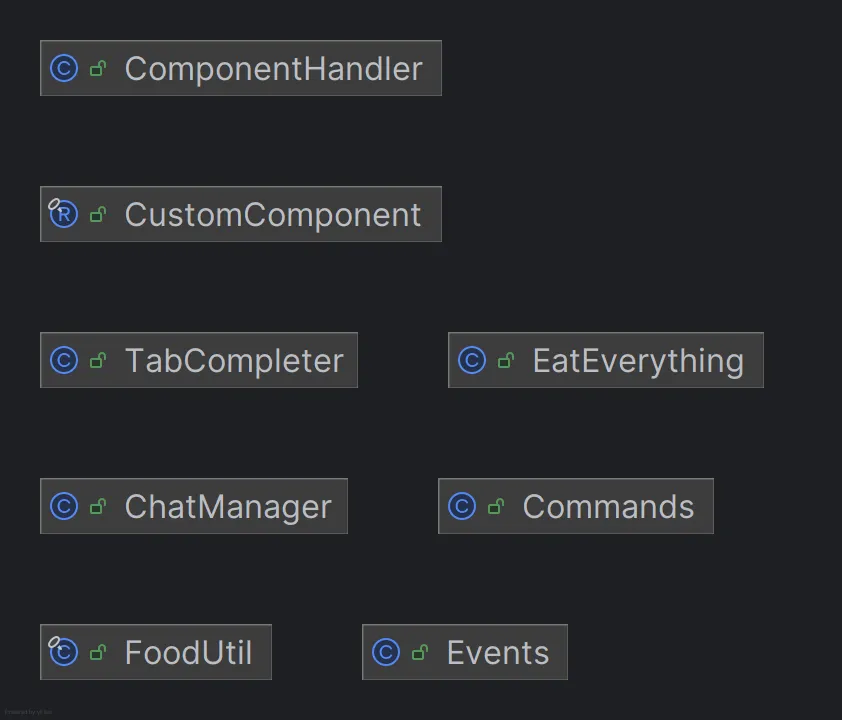Click the class icon on EatEverything
This screenshot has width=842, height=720.
(470, 360)
